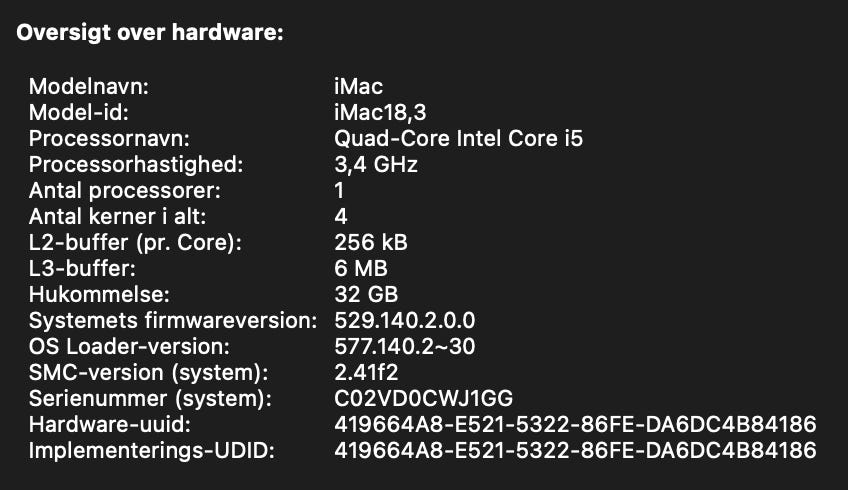Click the 6 MB L3-buffer value
848x490 pixels.
click(x=361, y=268)
